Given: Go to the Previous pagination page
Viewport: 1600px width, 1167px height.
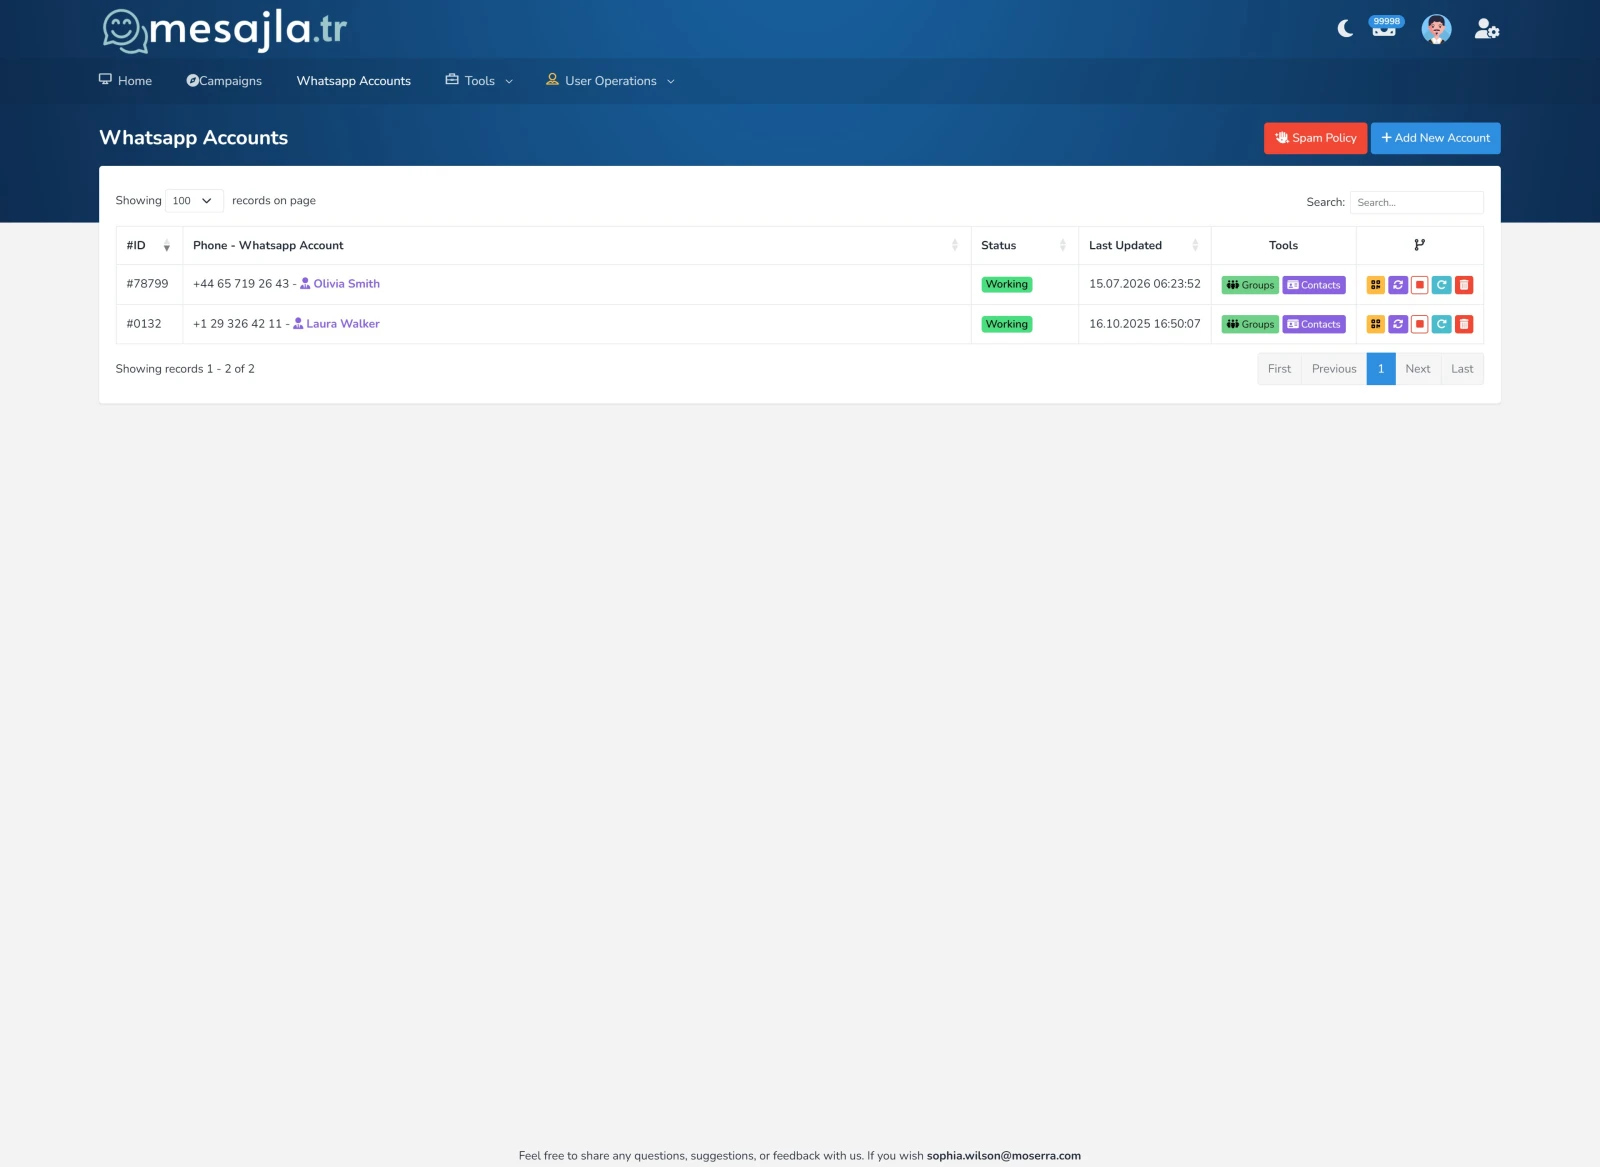Looking at the screenshot, I should point(1334,369).
